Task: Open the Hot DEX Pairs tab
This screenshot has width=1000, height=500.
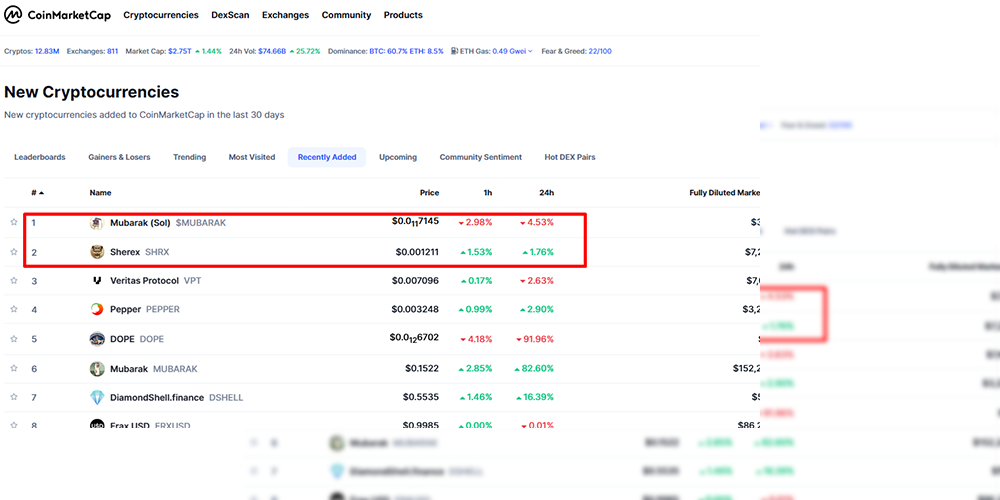Action: pyautogui.click(x=570, y=157)
